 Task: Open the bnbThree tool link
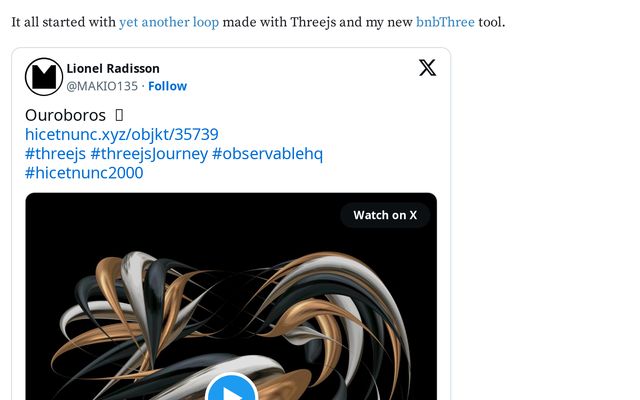(445, 22)
